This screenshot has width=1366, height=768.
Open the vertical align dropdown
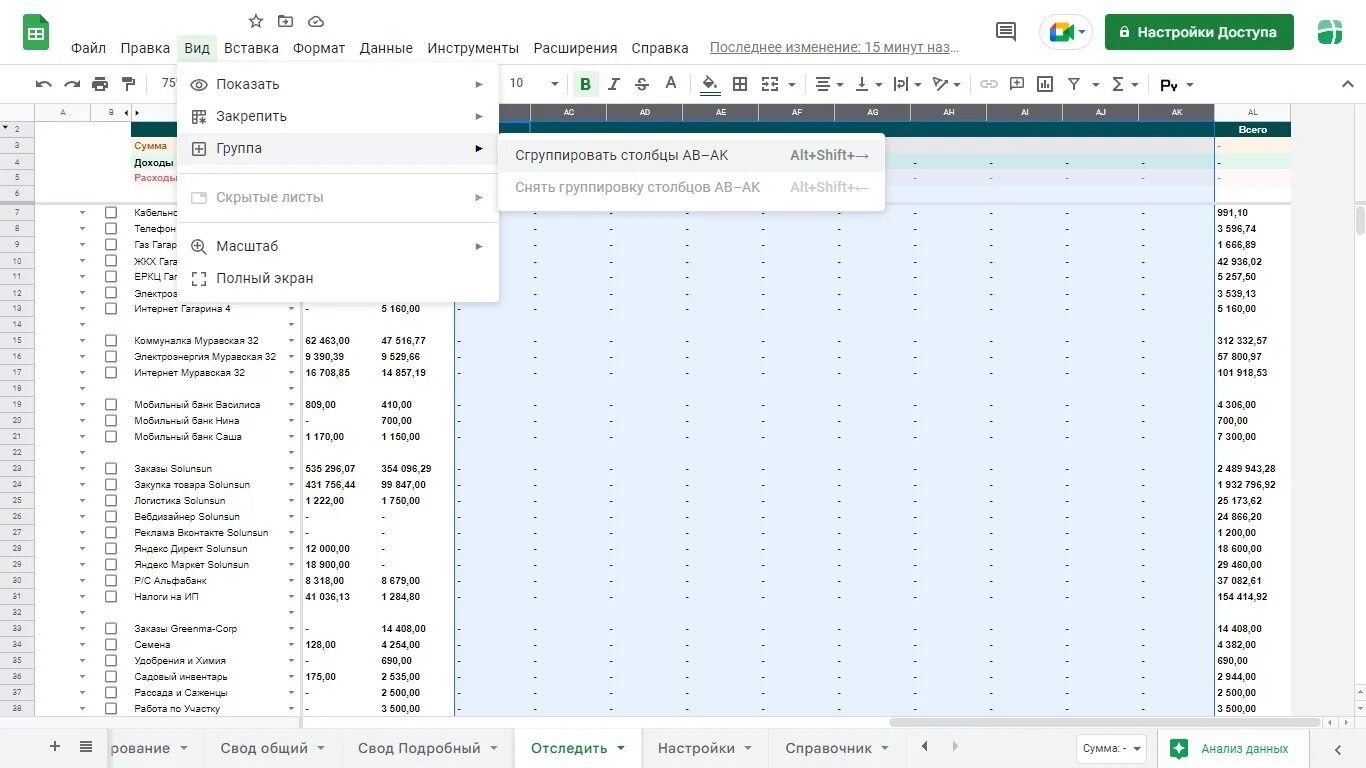[867, 84]
